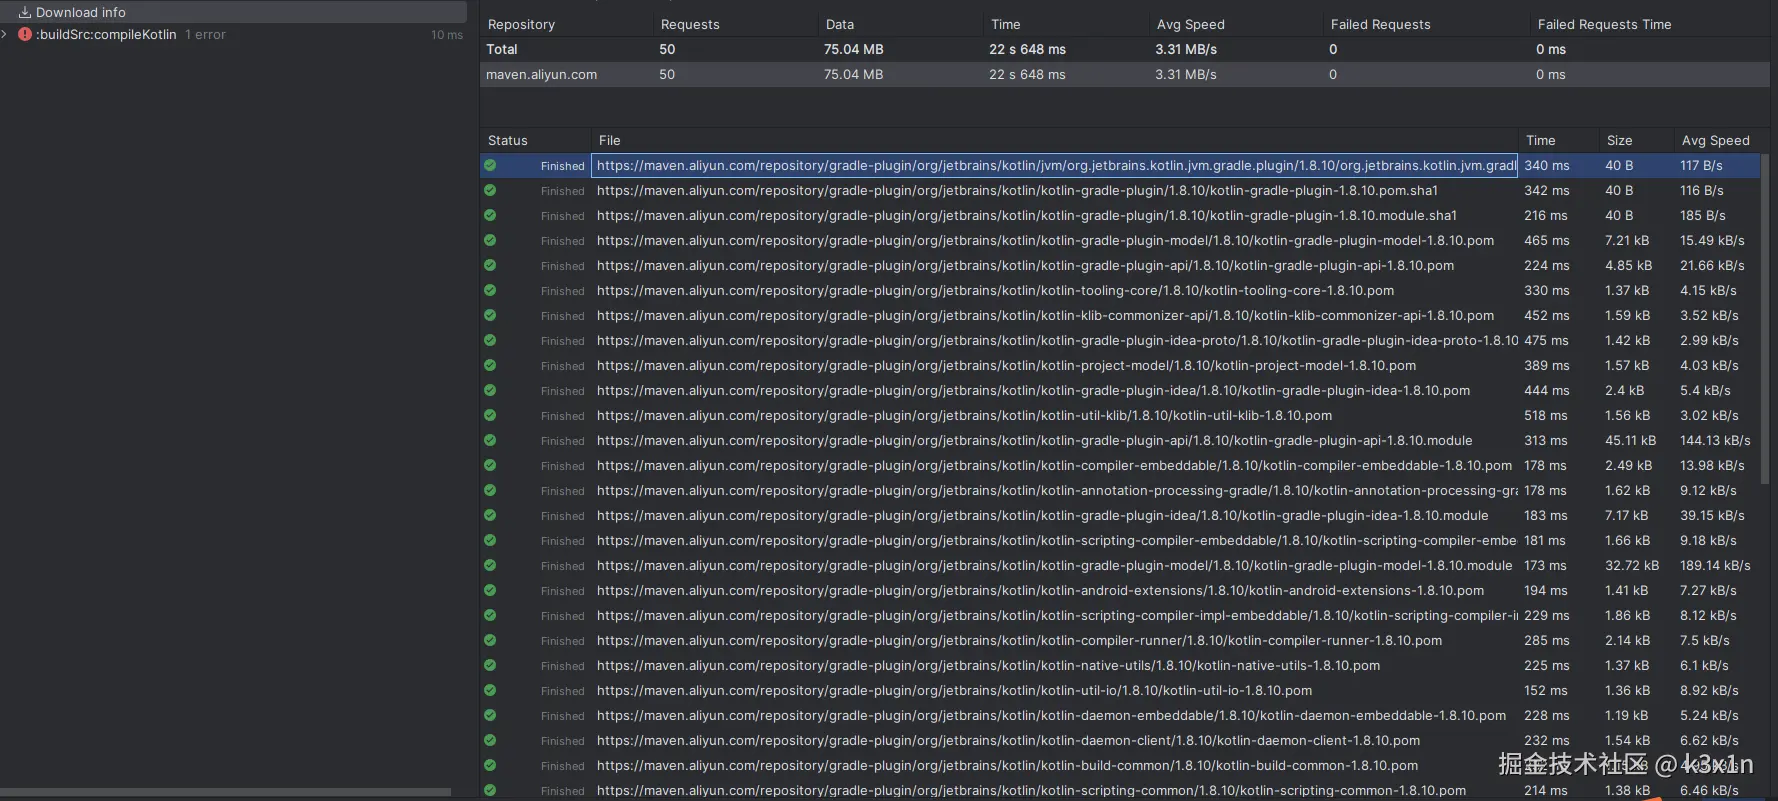Click green check icon of kotlin-util-io row
This screenshot has height=801, width=1778.
490,690
